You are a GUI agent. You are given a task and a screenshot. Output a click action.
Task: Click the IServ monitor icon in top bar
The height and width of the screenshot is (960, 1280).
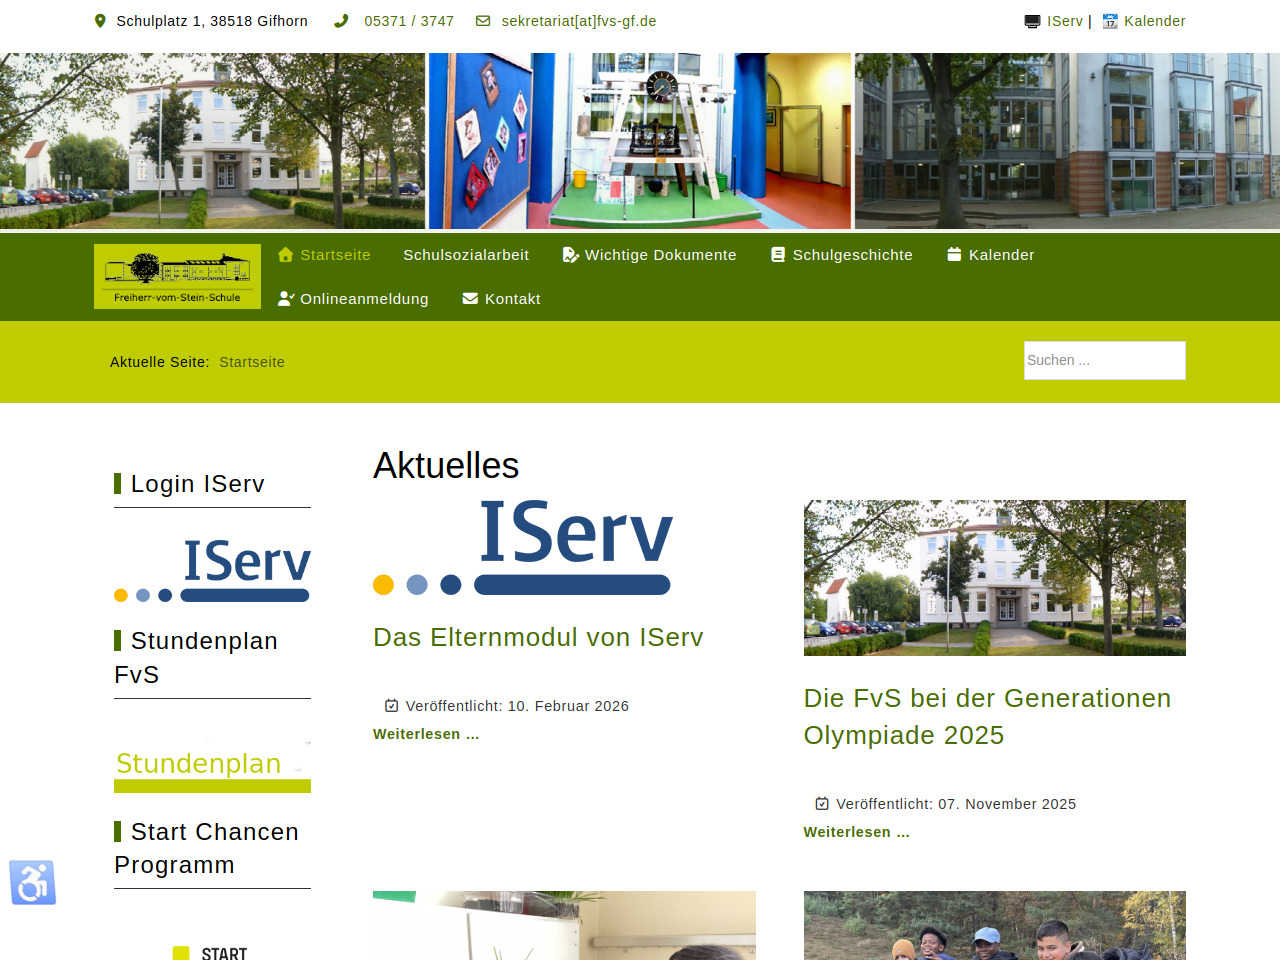coord(1032,21)
